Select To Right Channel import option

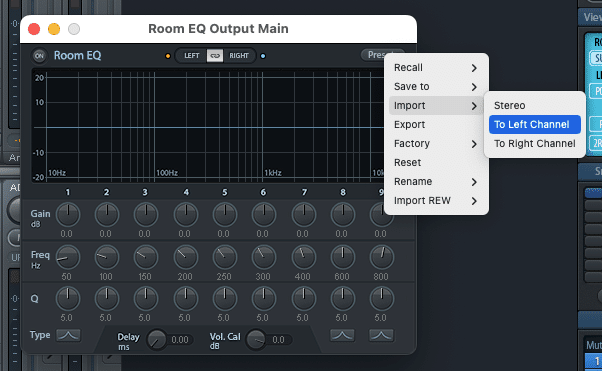(535, 144)
